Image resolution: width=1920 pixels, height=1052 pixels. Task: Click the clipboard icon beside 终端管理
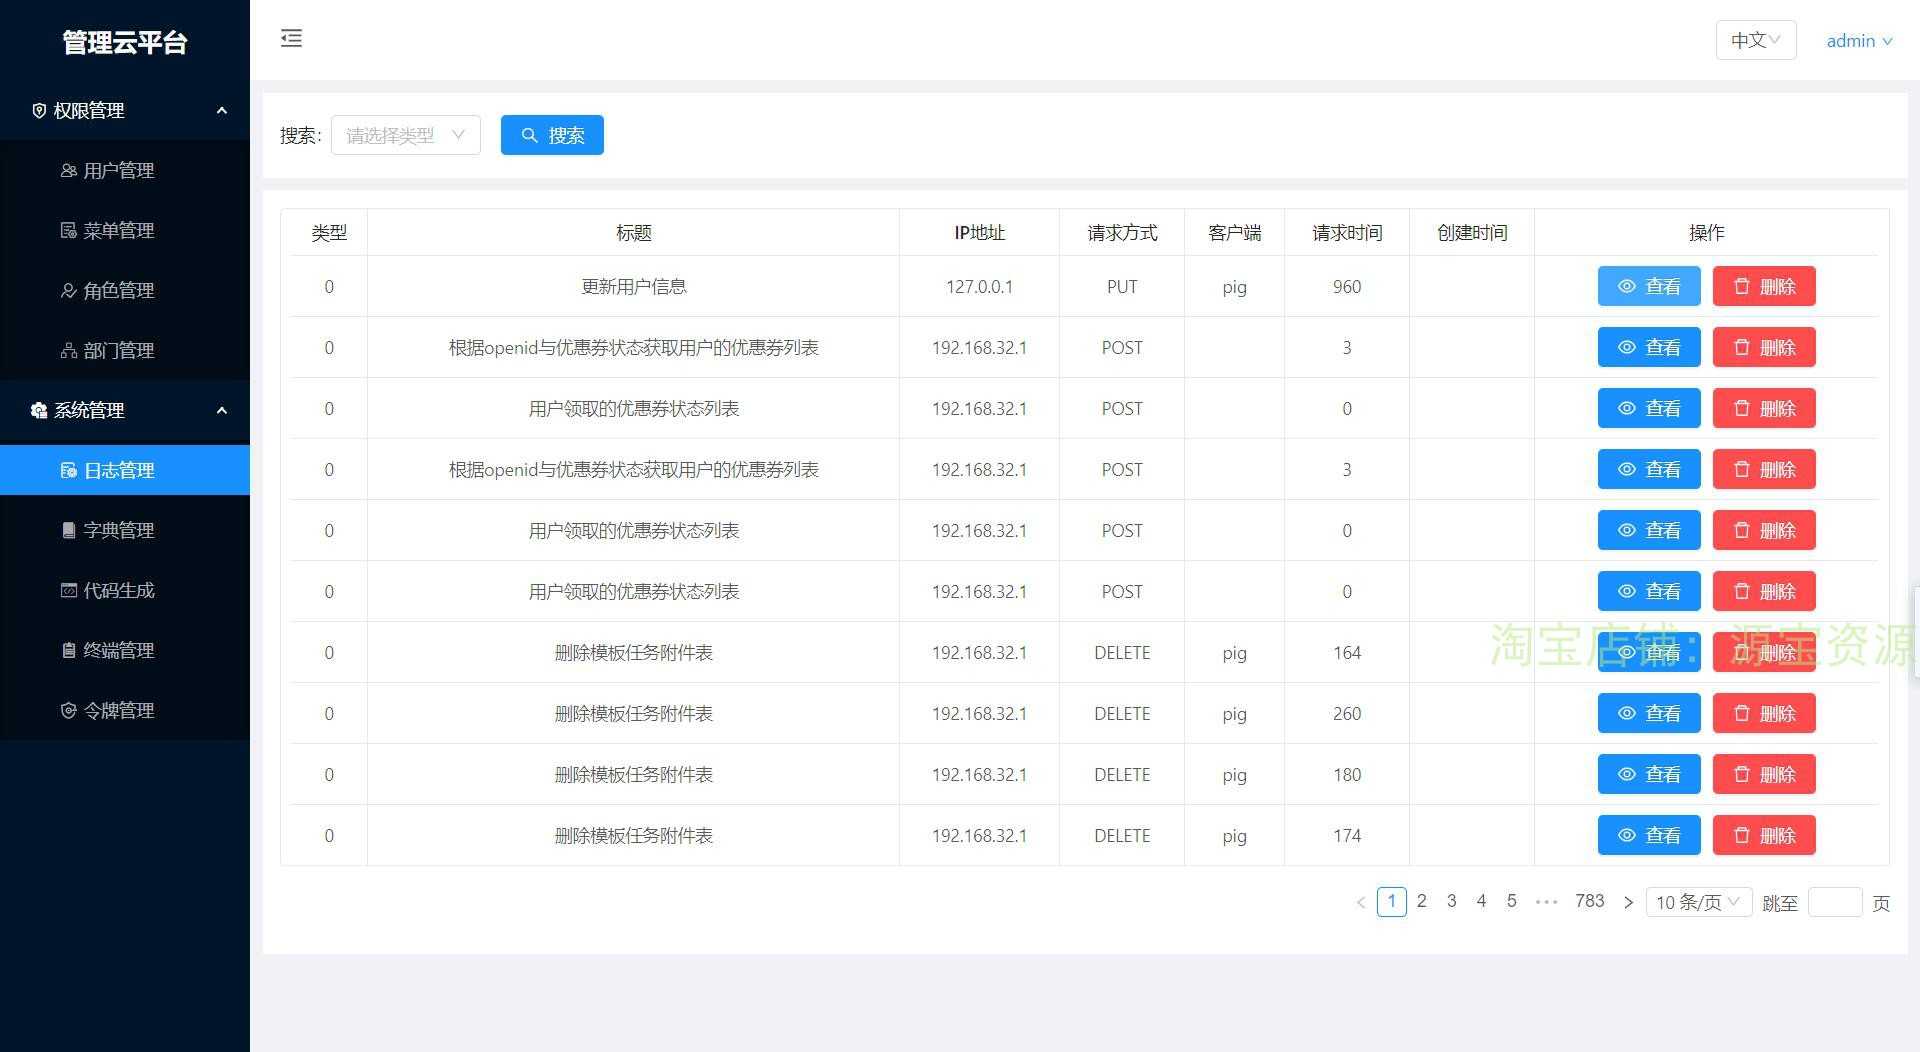pyautogui.click(x=68, y=650)
